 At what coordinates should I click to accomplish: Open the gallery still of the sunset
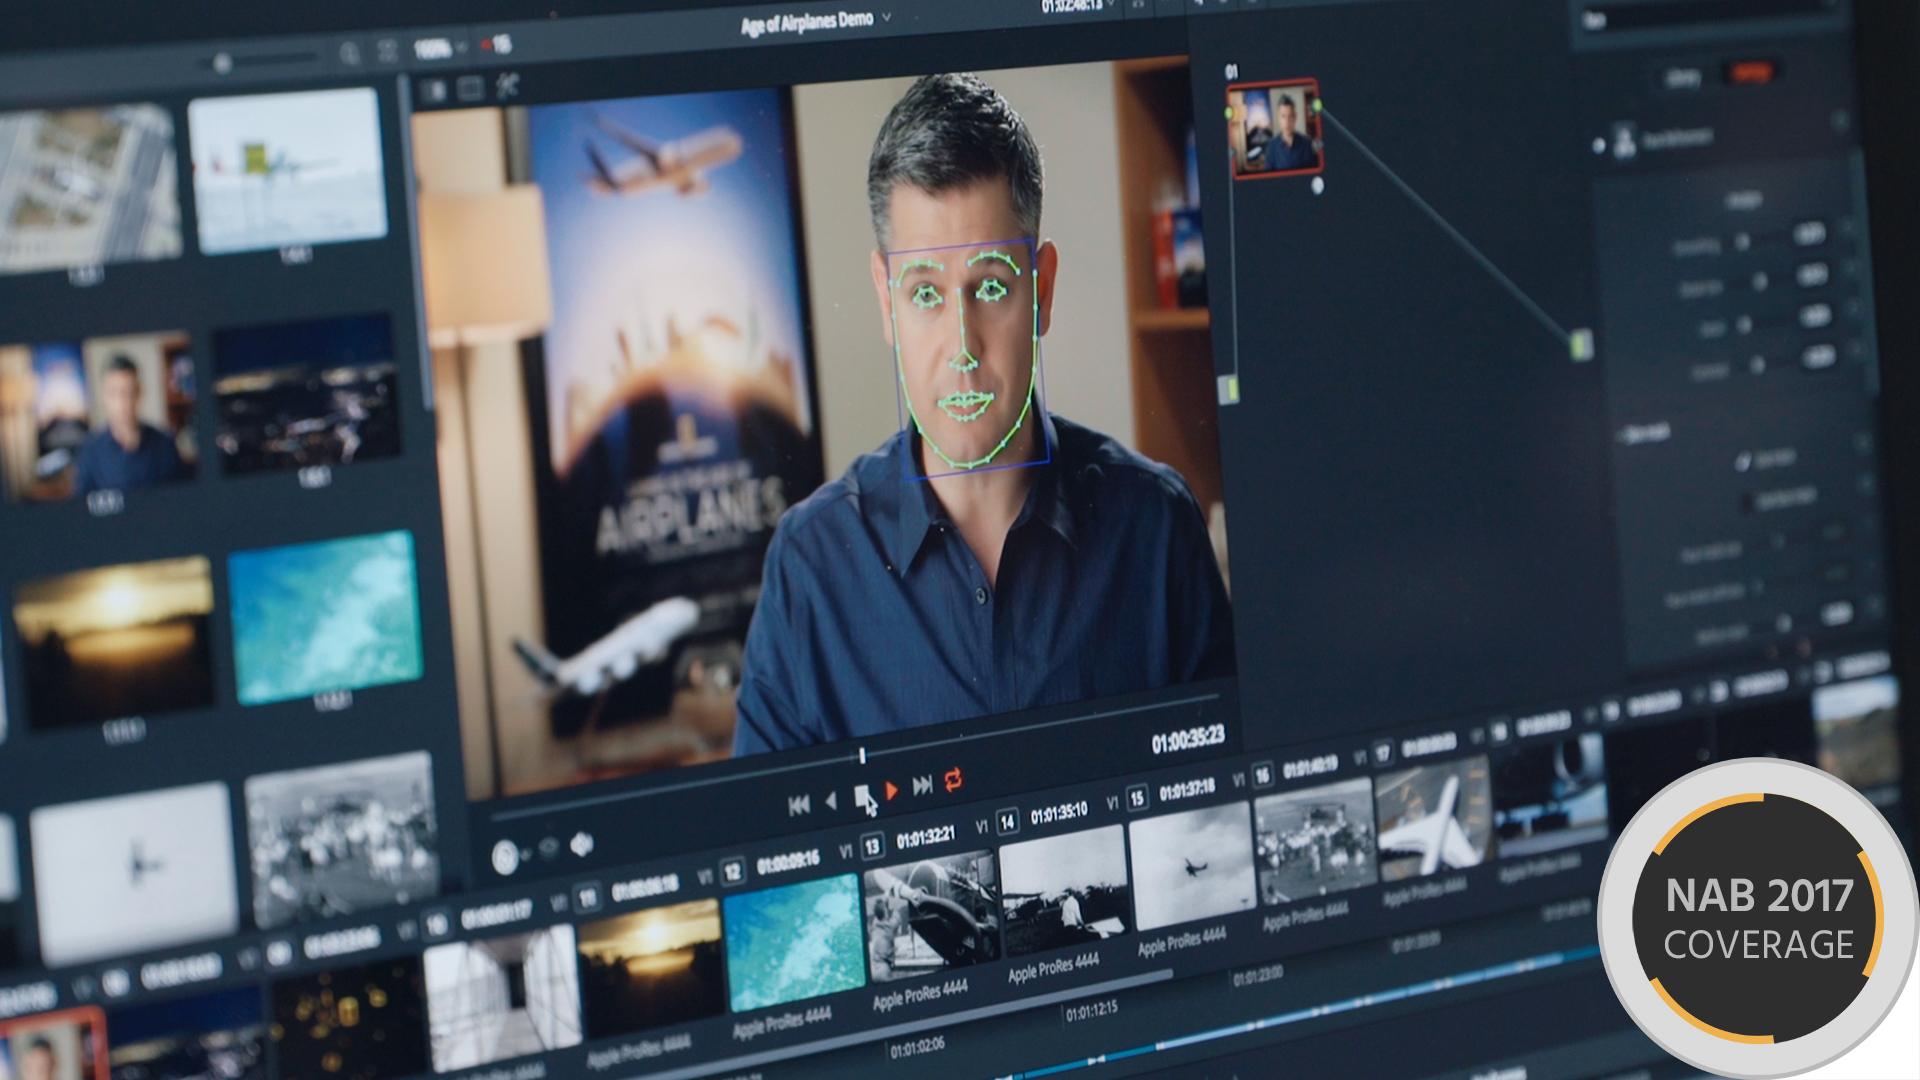point(115,642)
